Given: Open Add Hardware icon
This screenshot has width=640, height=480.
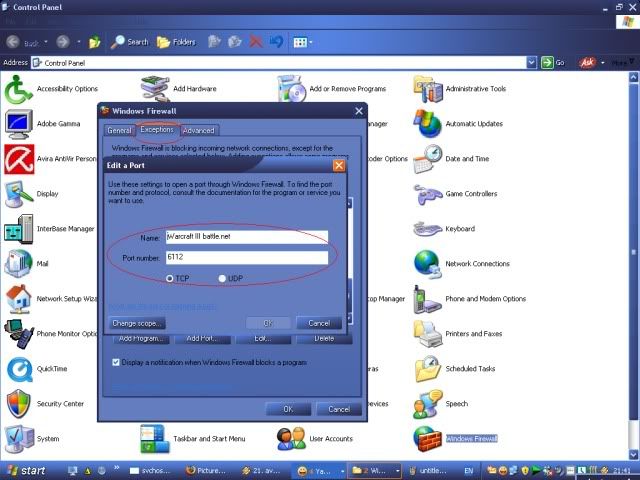Looking at the screenshot, I should 155,88.
